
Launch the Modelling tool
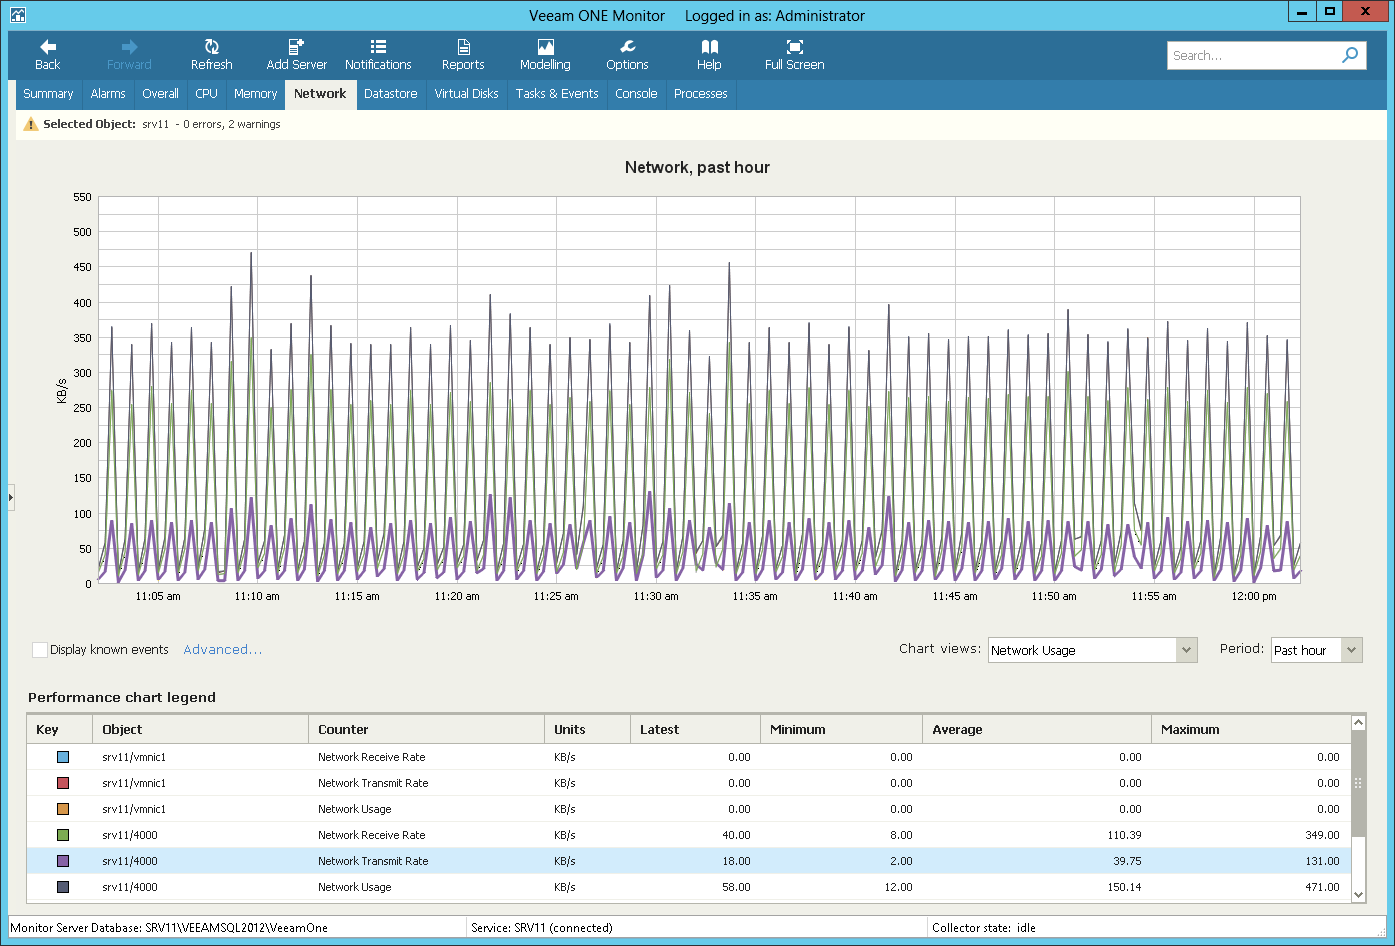(x=545, y=55)
